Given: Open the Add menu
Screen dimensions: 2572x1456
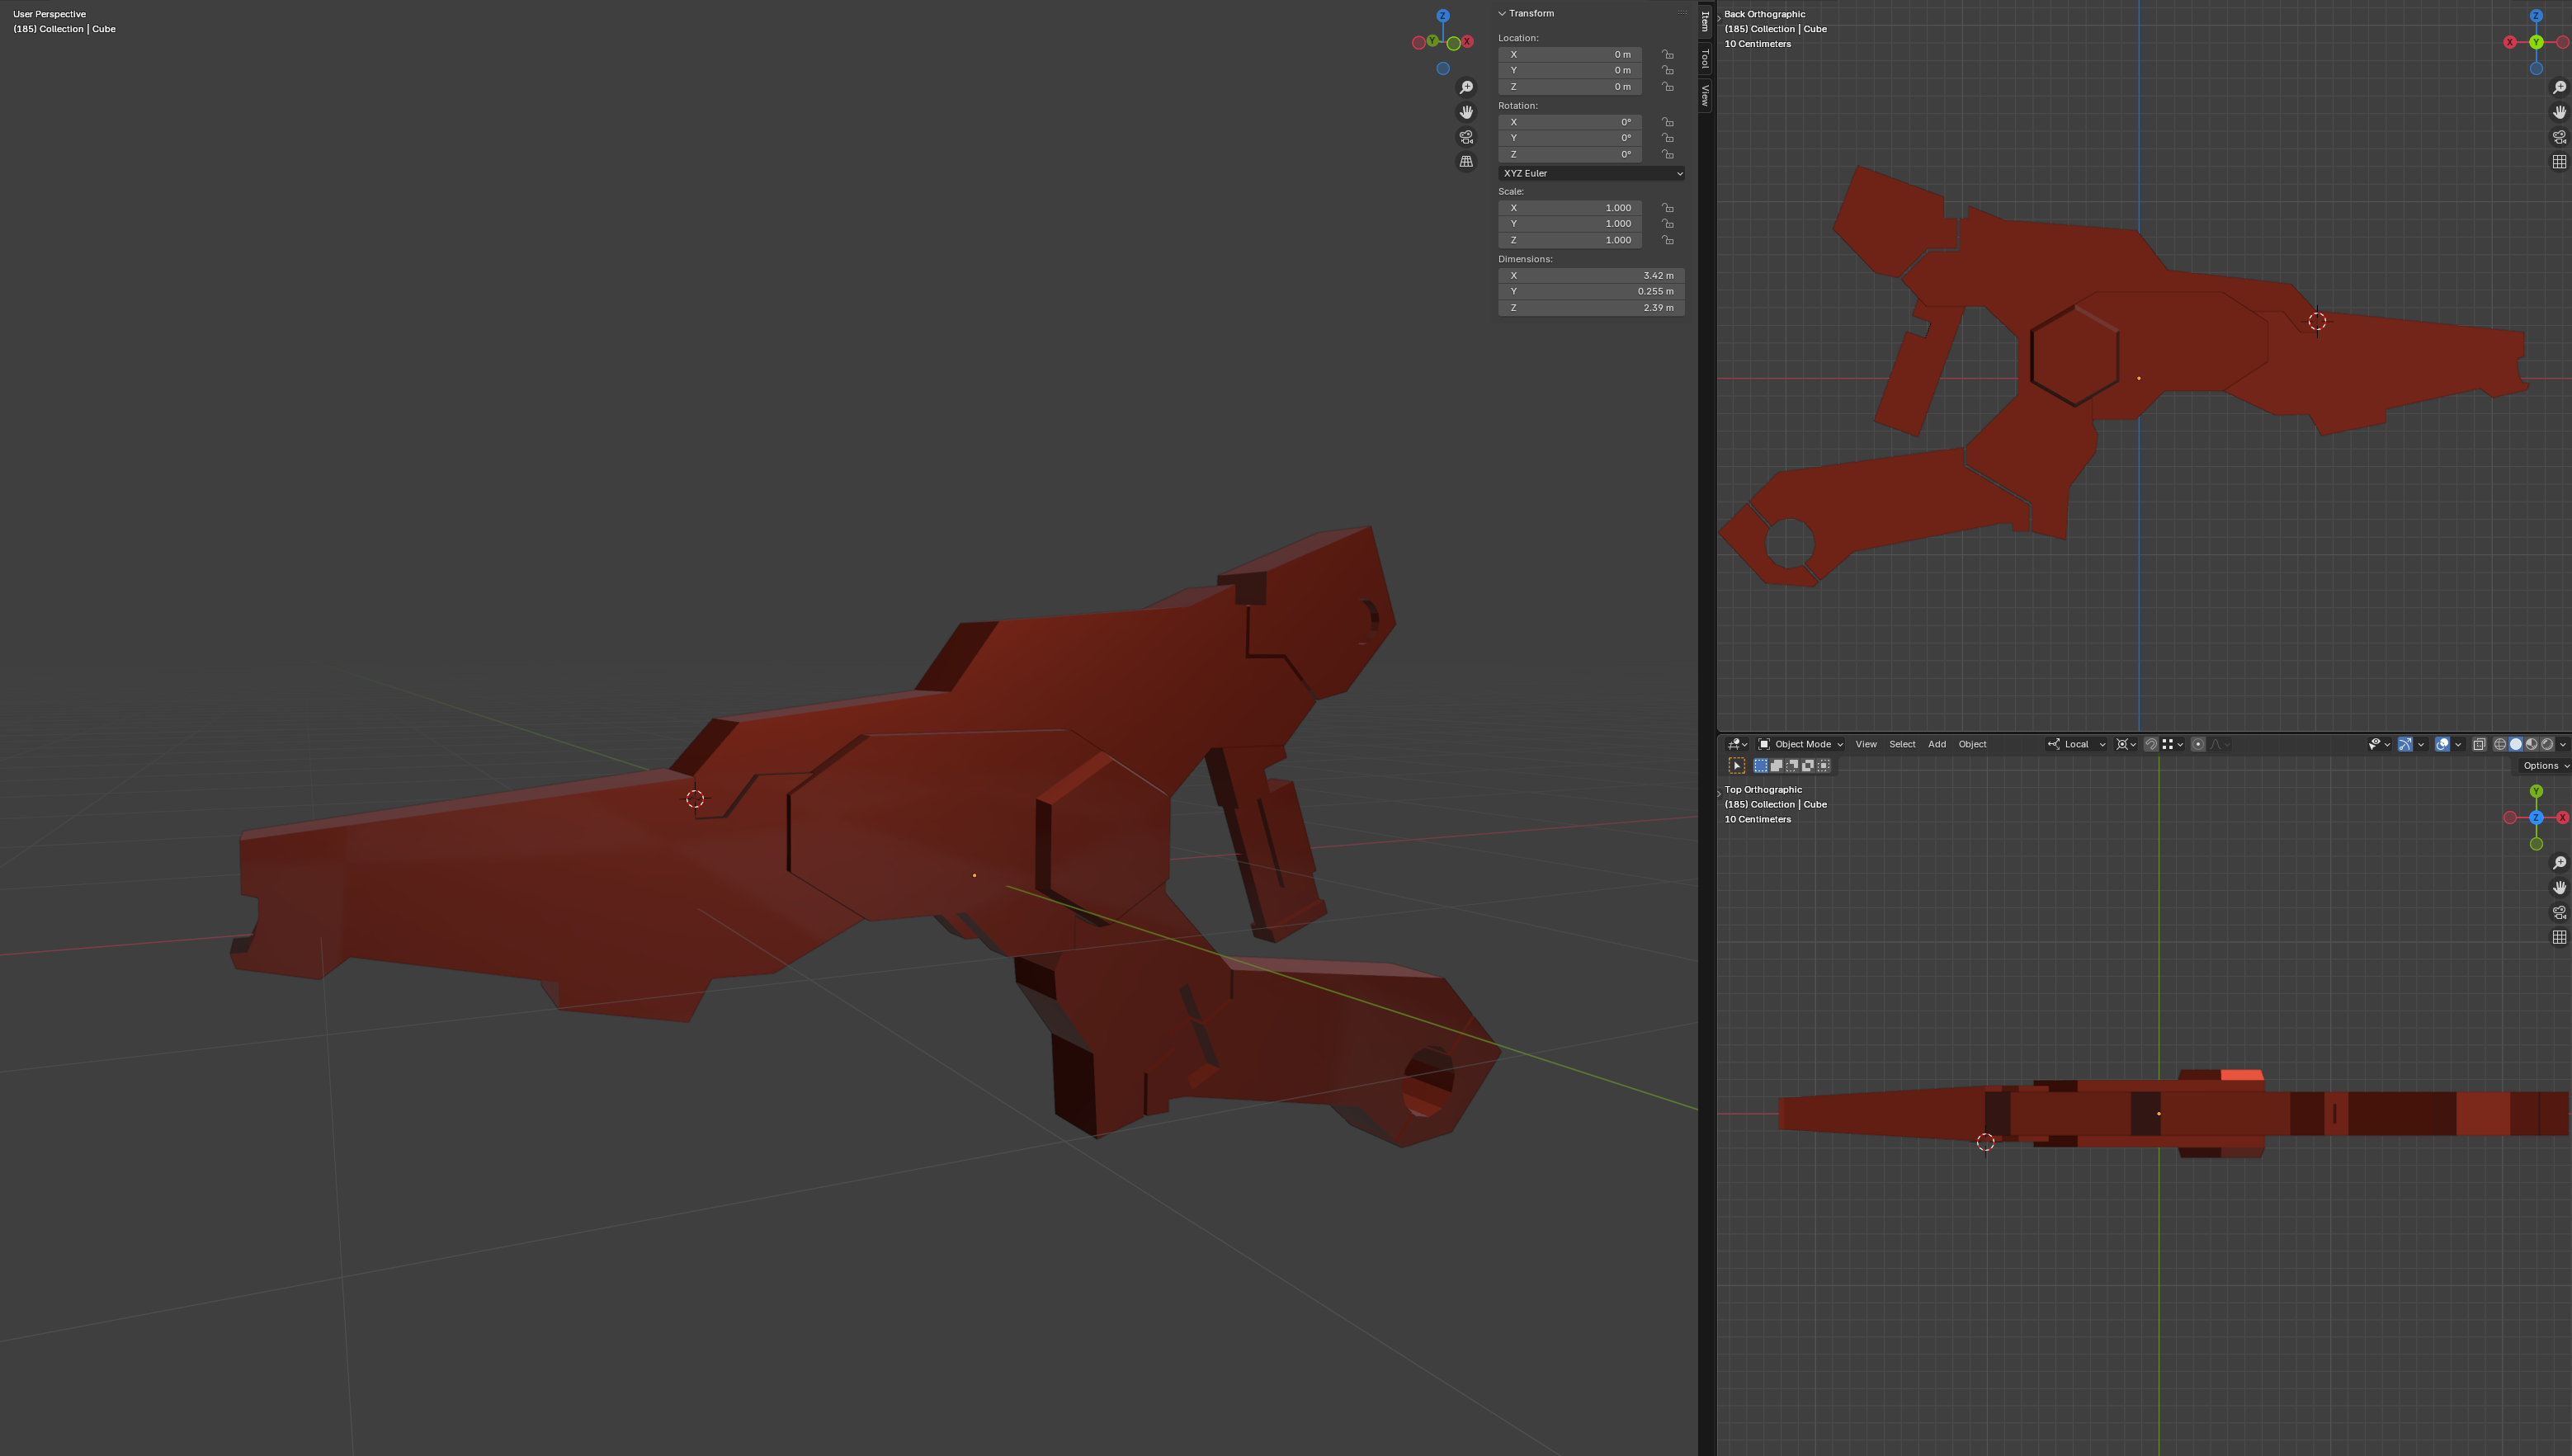Looking at the screenshot, I should tap(1936, 744).
